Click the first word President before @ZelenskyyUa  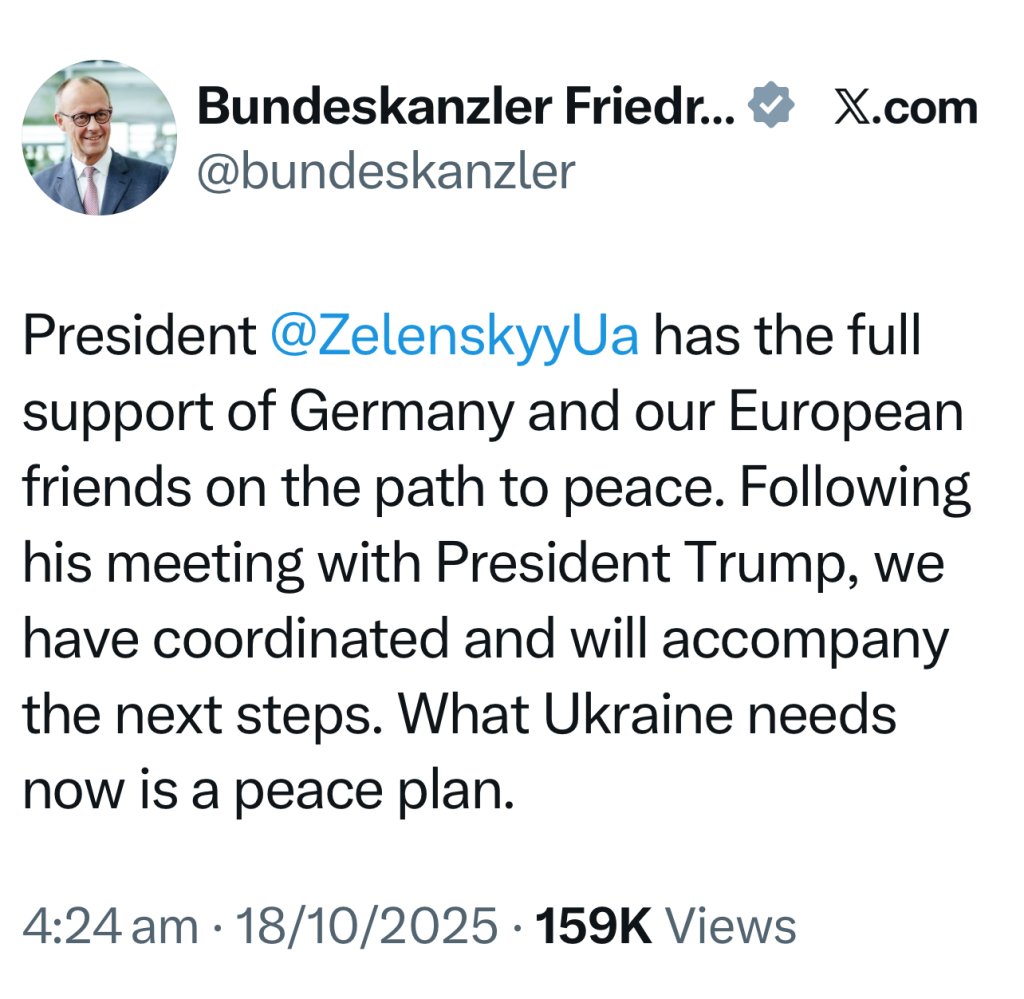point(140,336)
